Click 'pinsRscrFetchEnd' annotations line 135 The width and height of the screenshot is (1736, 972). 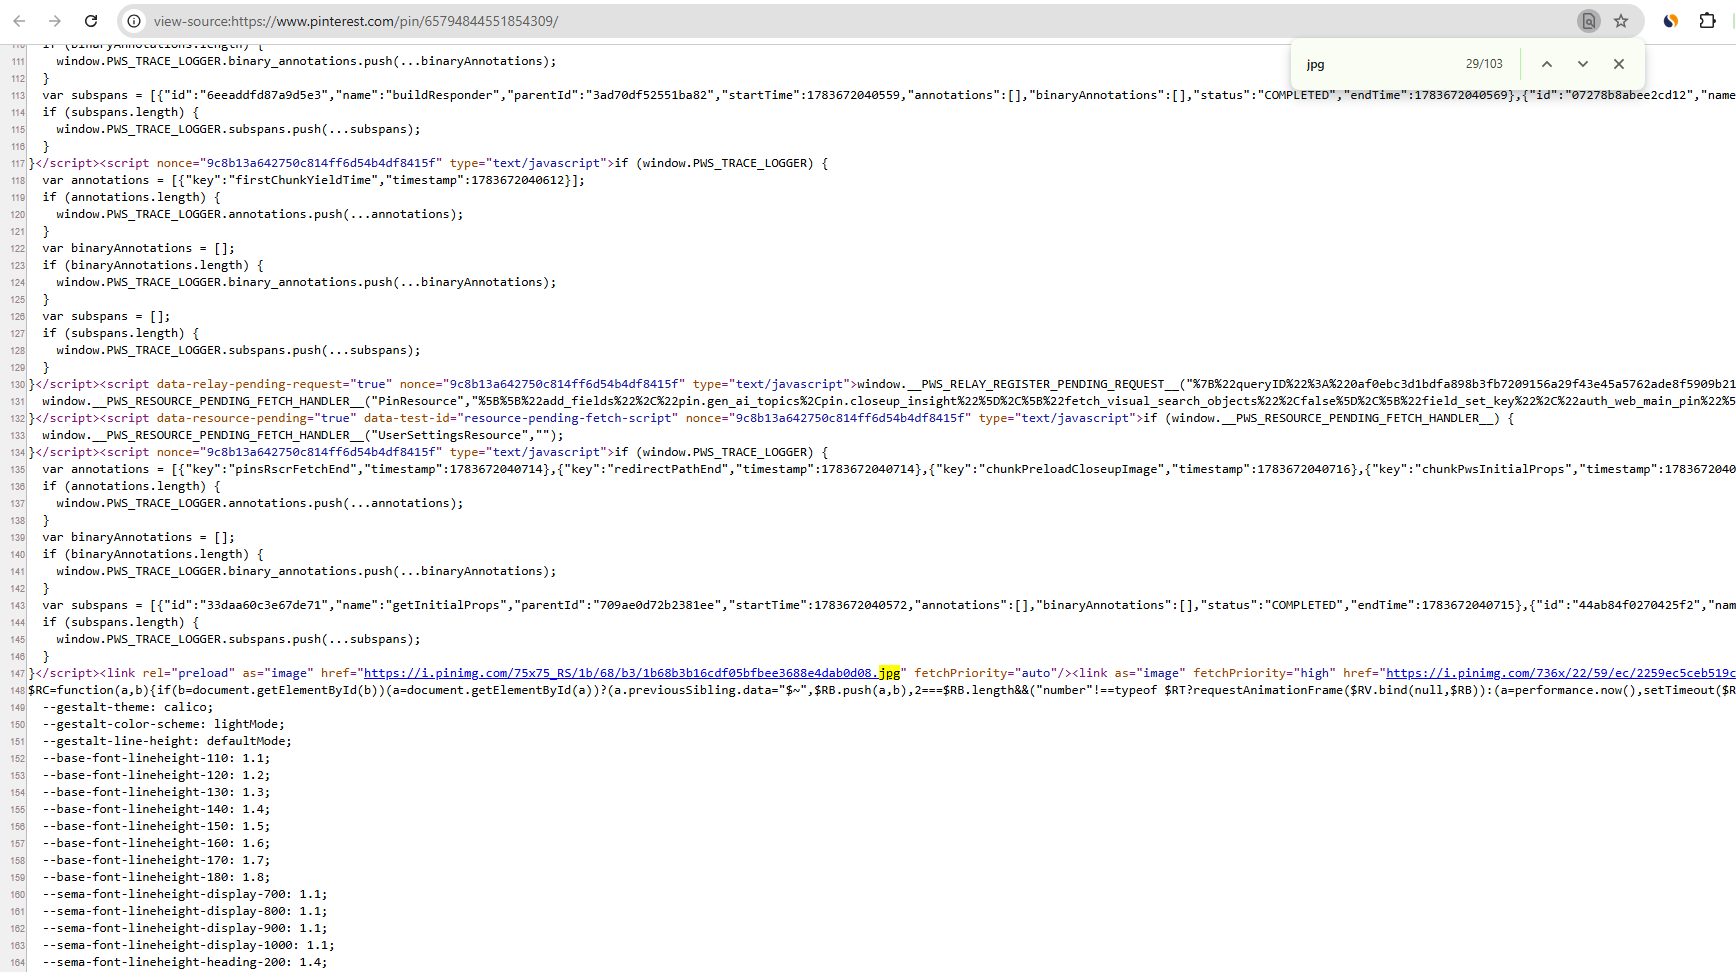[889, 469]
